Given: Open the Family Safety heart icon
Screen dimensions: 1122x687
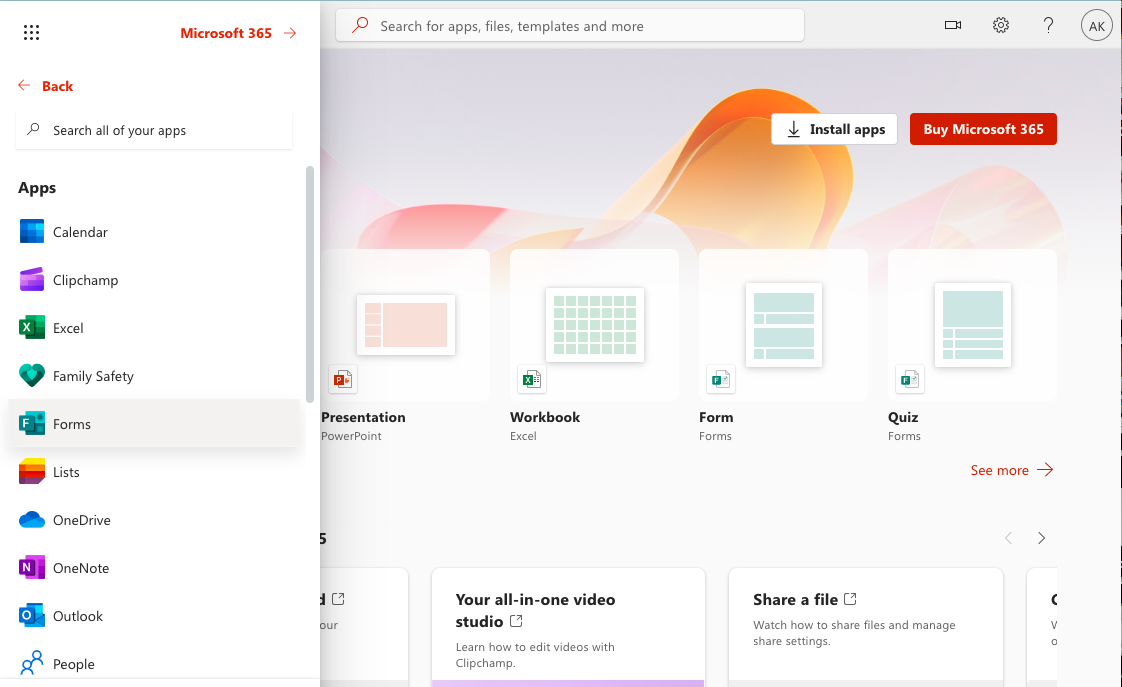Looking at the screenshot, I should [31, 376].
